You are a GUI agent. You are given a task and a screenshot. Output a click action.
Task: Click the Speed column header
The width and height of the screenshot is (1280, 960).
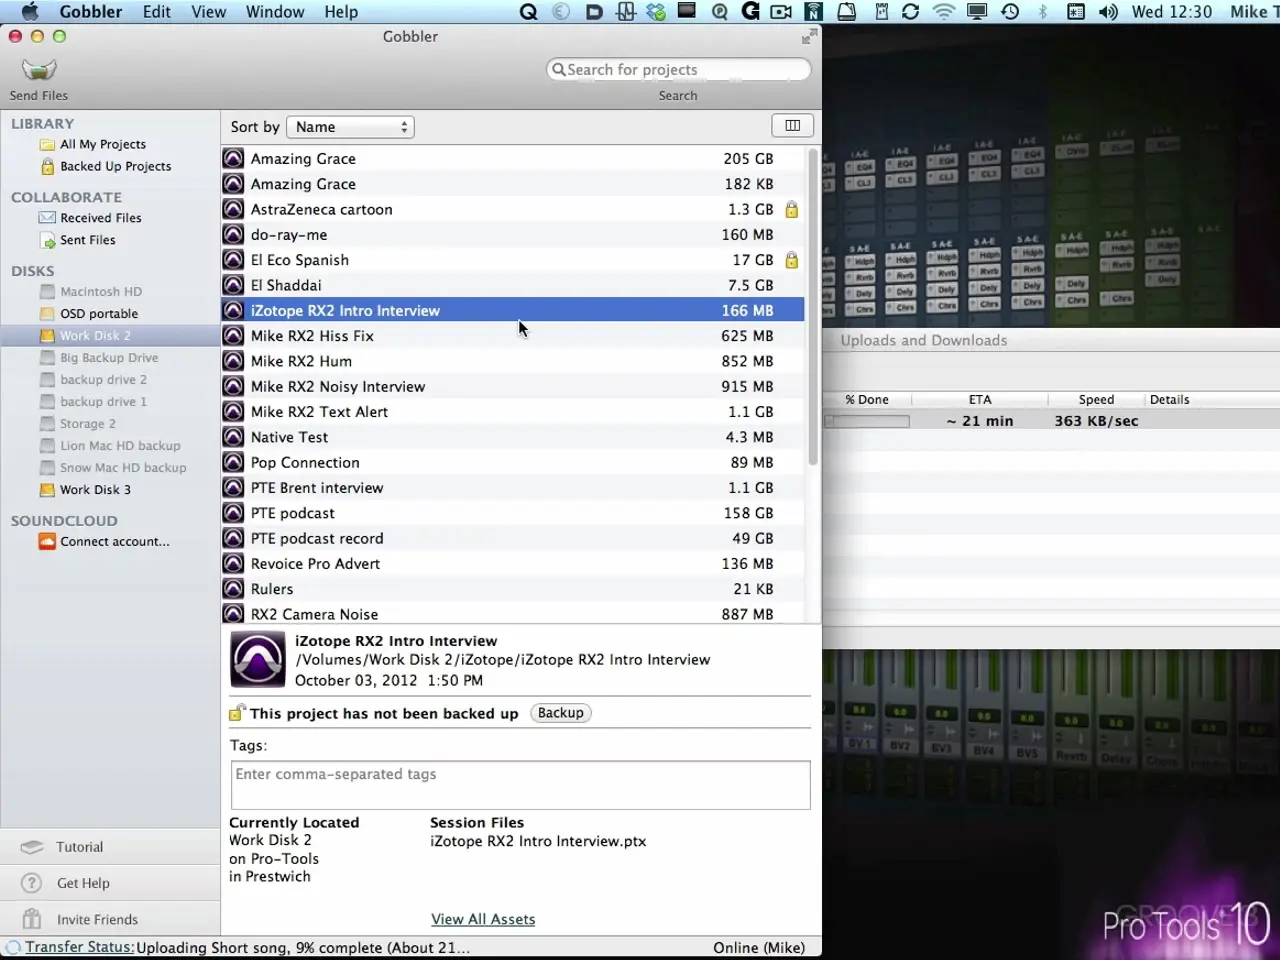(1096, 399)
